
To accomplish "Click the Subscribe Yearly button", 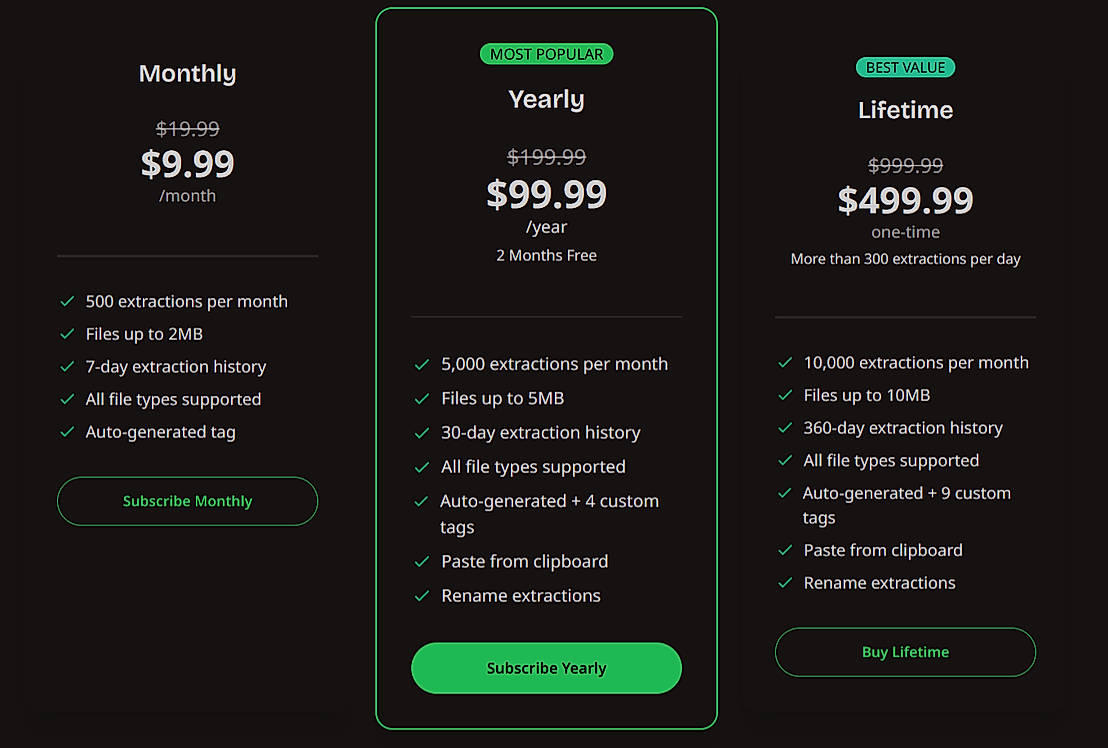I will [546, 668].
